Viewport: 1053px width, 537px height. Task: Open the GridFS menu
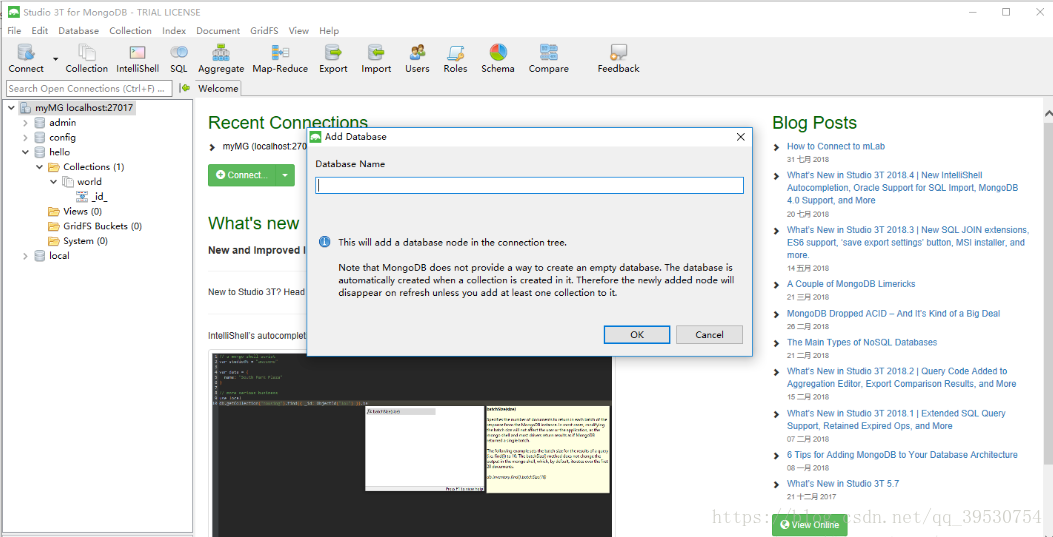[265, 30]
